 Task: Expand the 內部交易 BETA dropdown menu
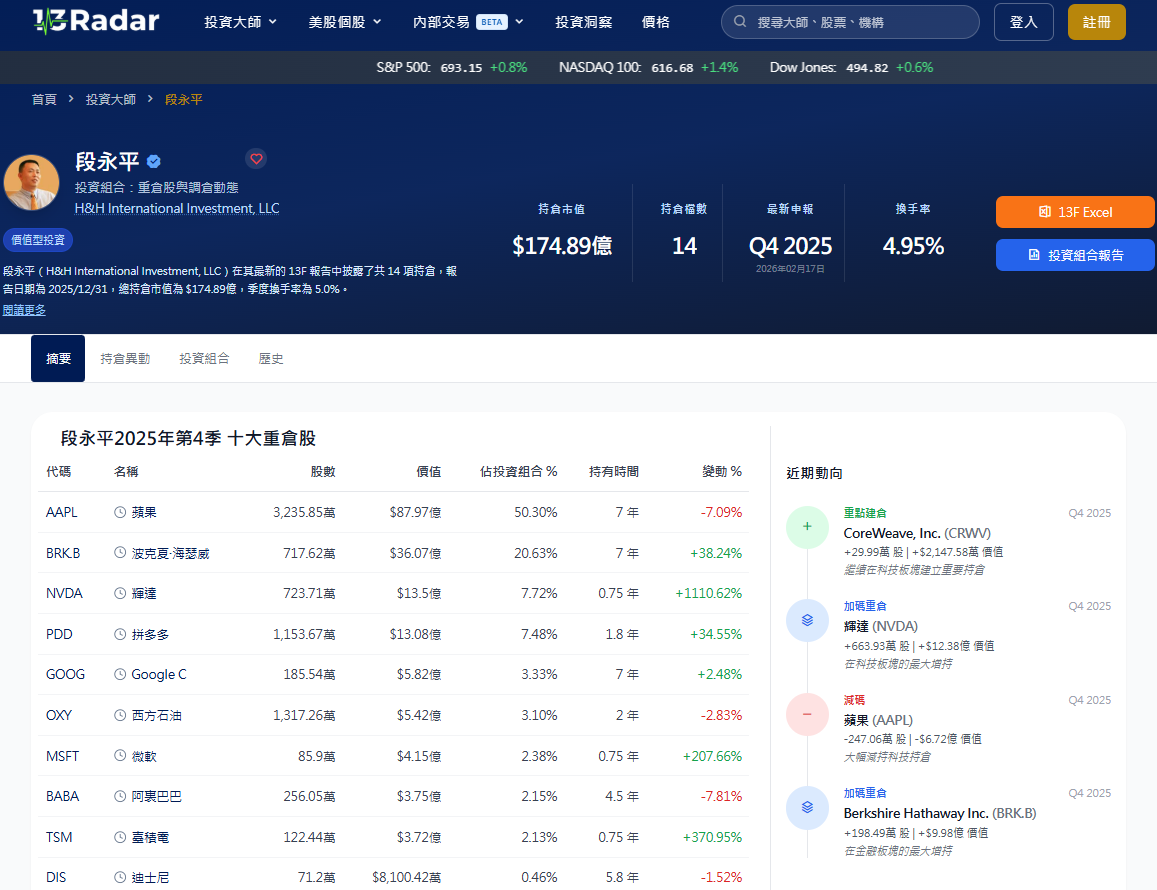468,22
